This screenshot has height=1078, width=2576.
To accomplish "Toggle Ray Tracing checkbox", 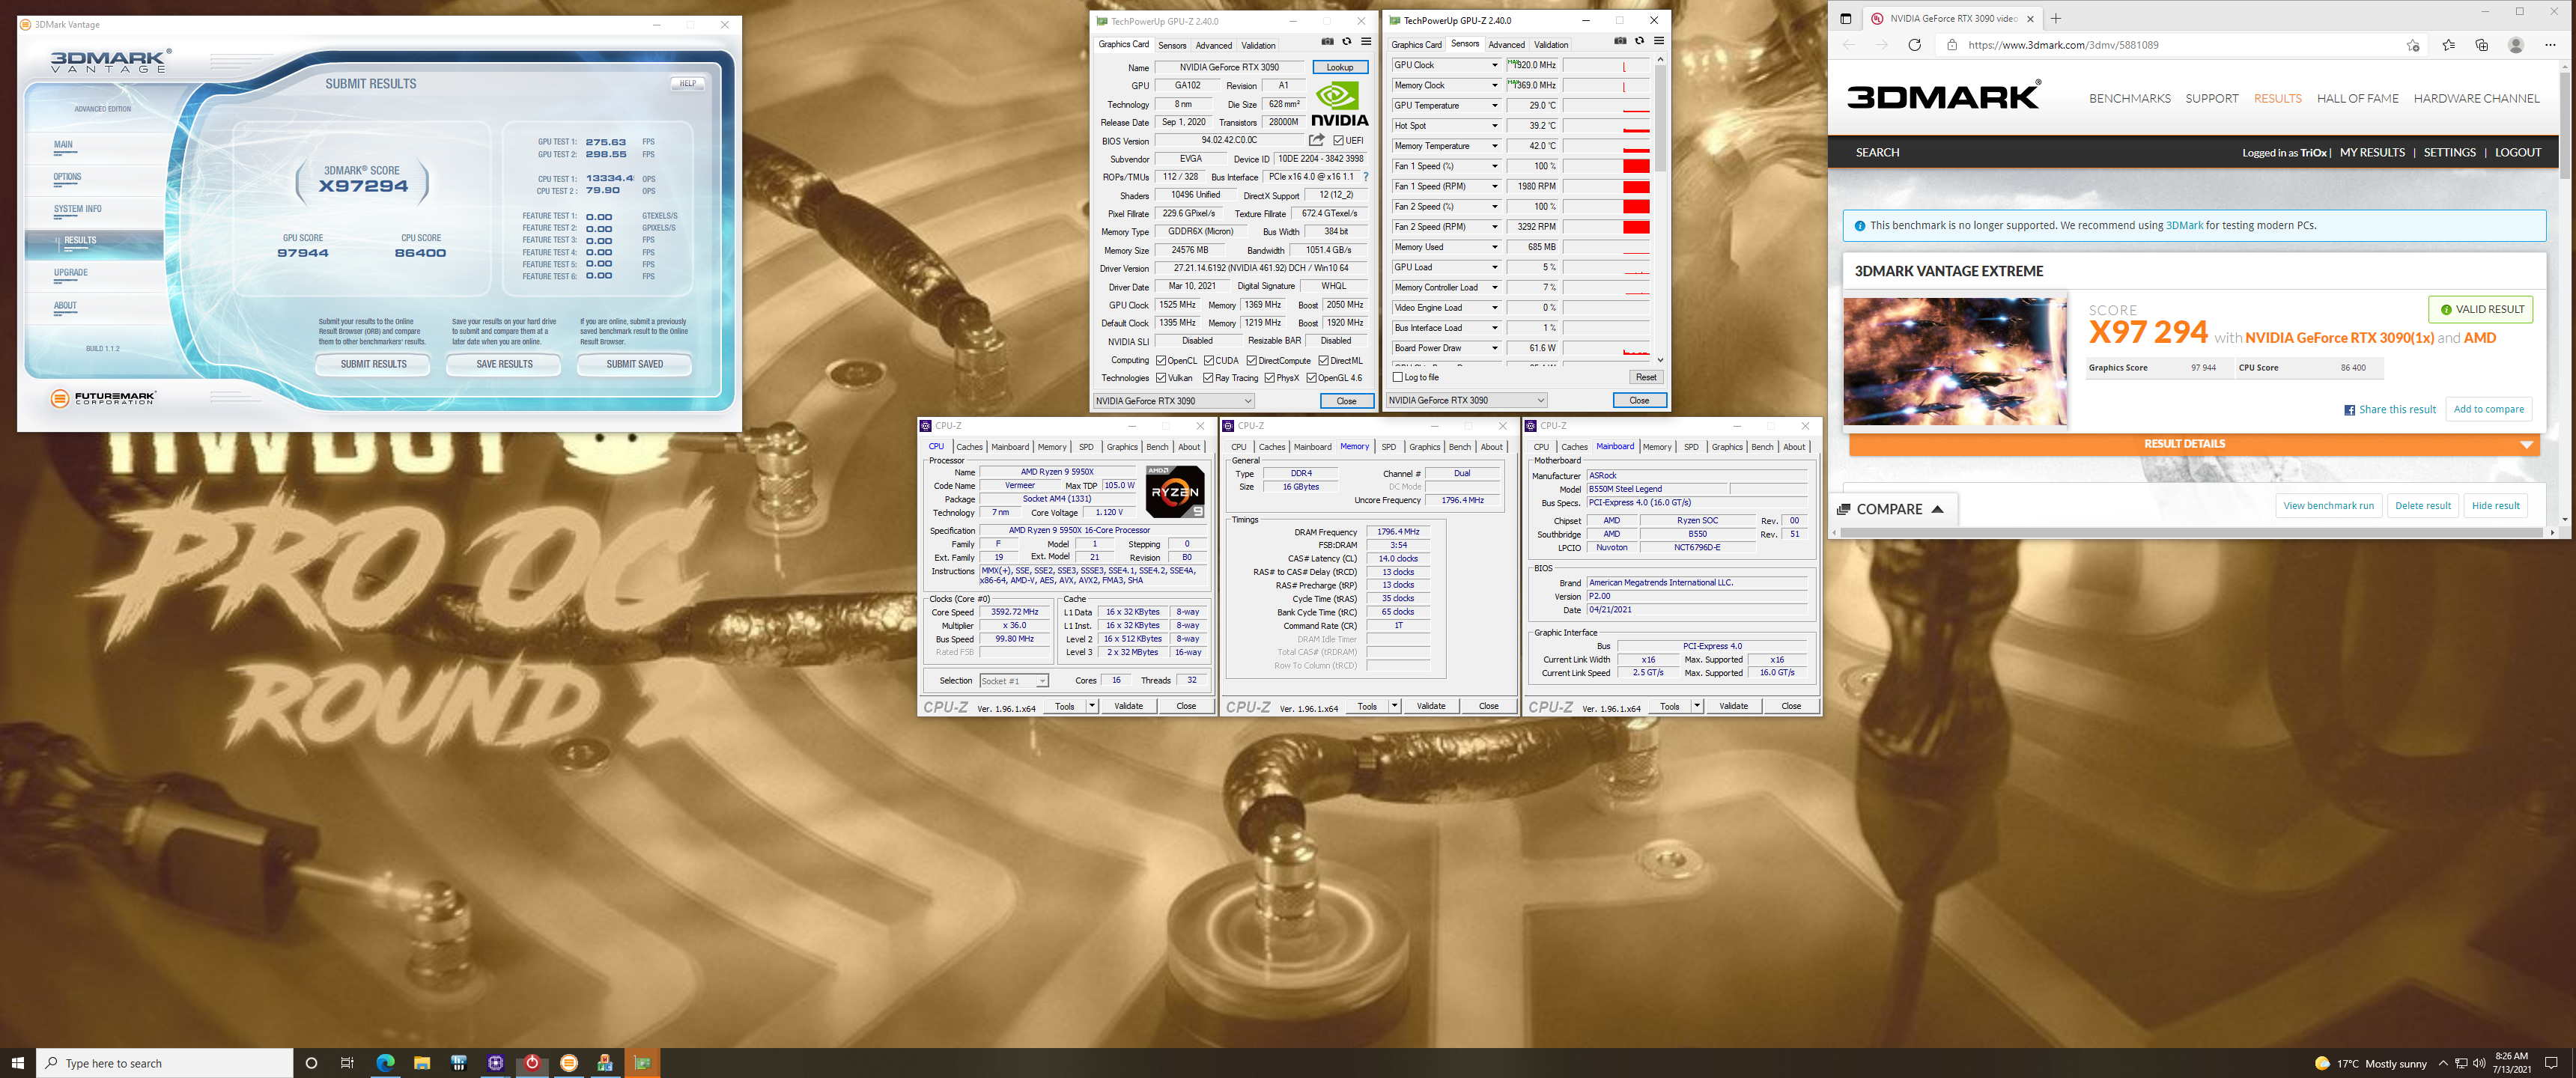I will [x=1208, y=377].
